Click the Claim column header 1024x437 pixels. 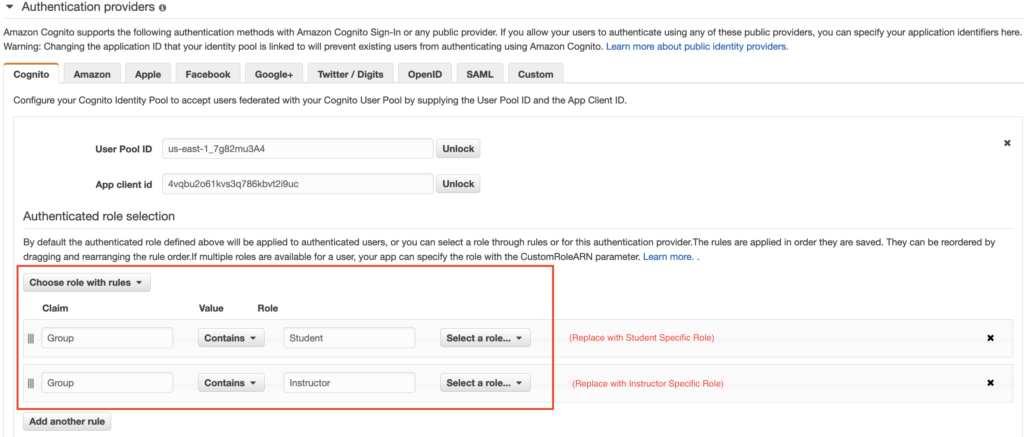[56, 308]
